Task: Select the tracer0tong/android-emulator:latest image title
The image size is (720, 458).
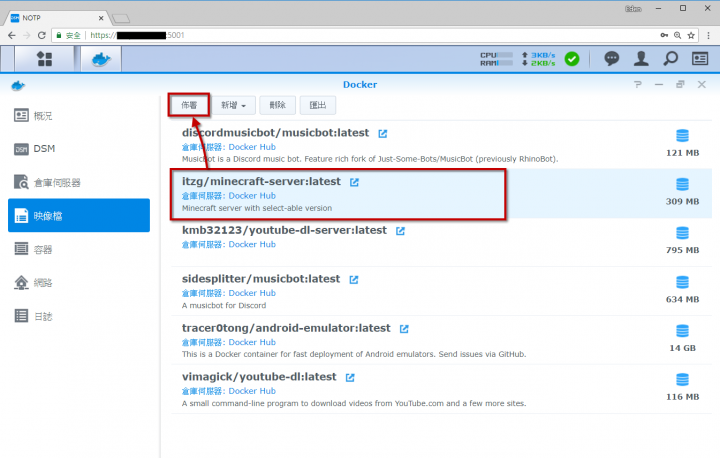Action: point(286,328)
